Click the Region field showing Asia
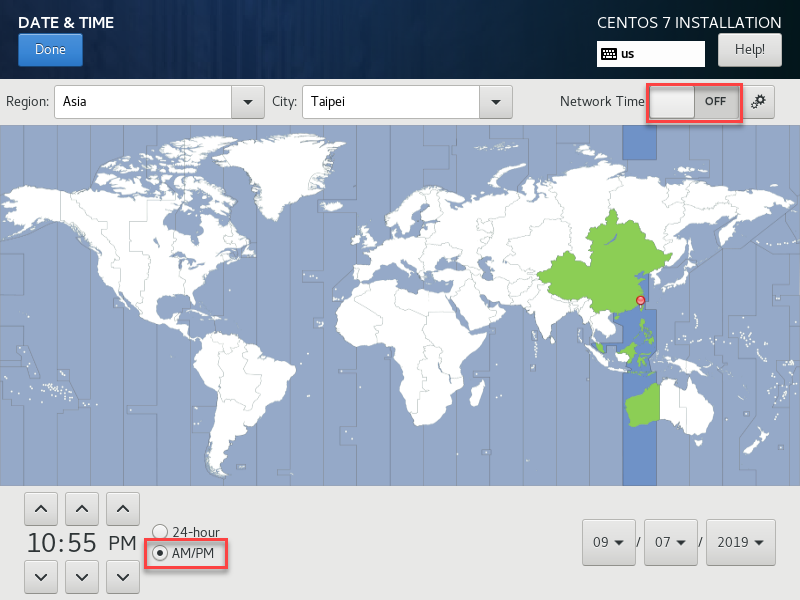The height and width of the screenshot is (600, 800). coord(143,102)
